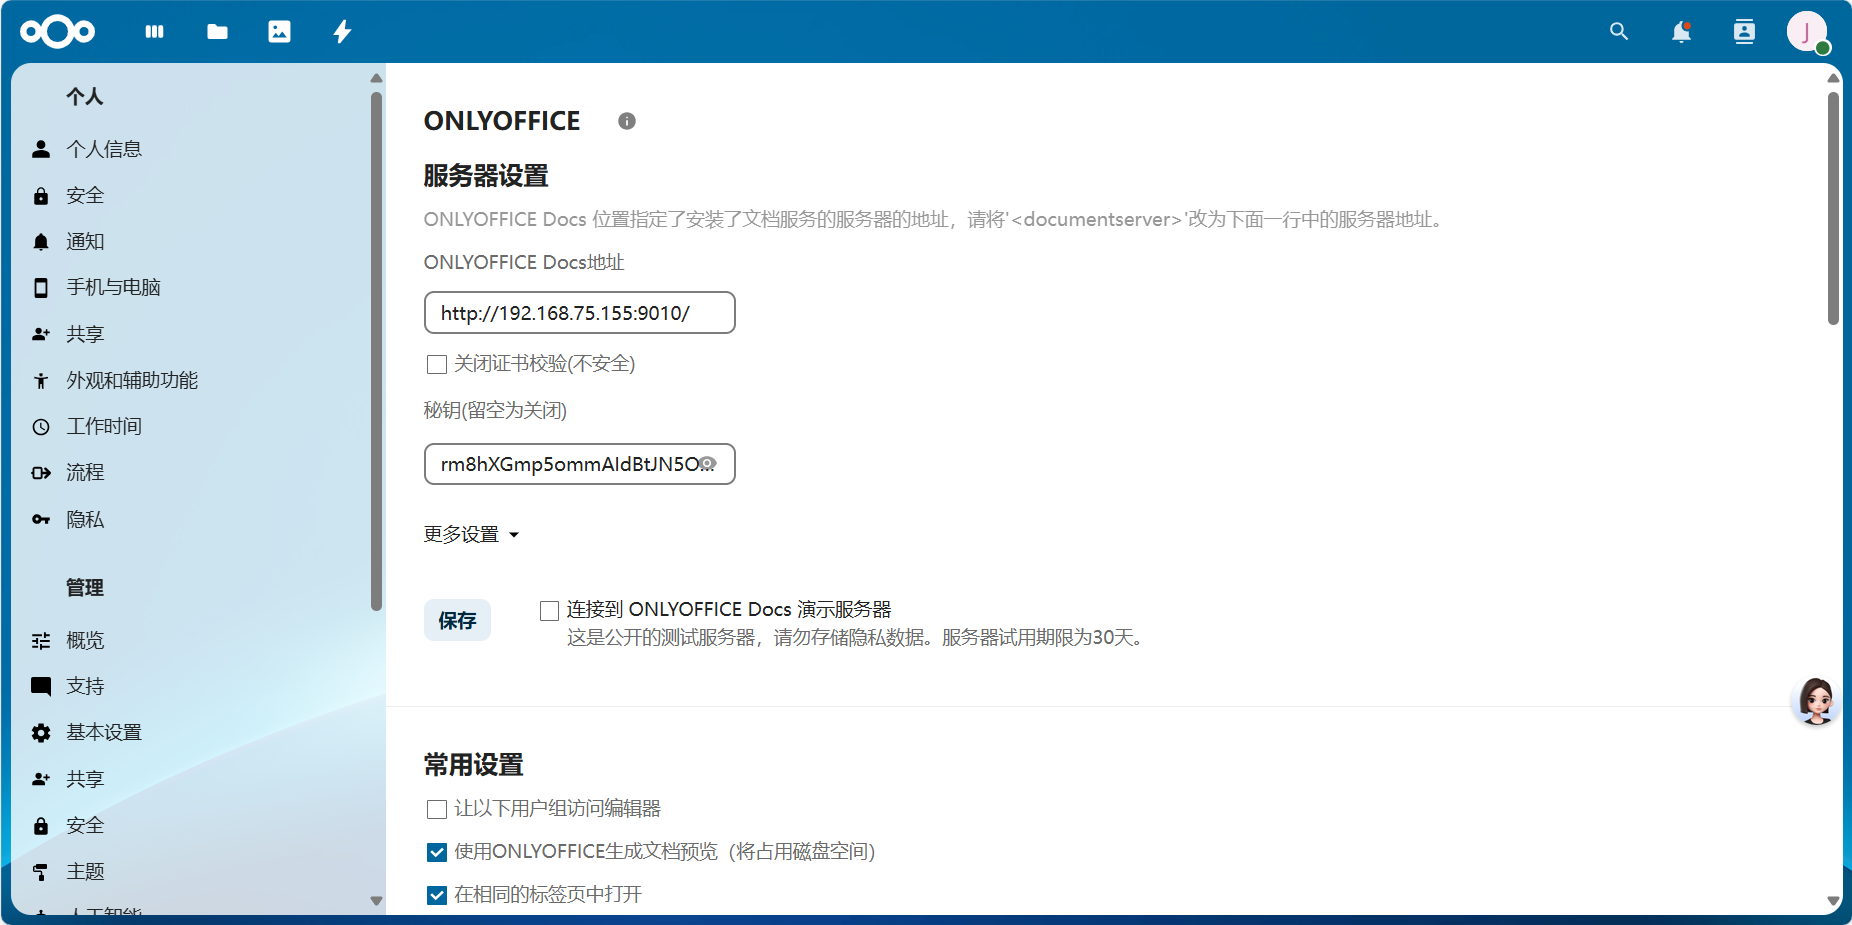Click the Nextcloud logo
The height and width of the screenshot is (925, 1852).
[x=57, y=31]
